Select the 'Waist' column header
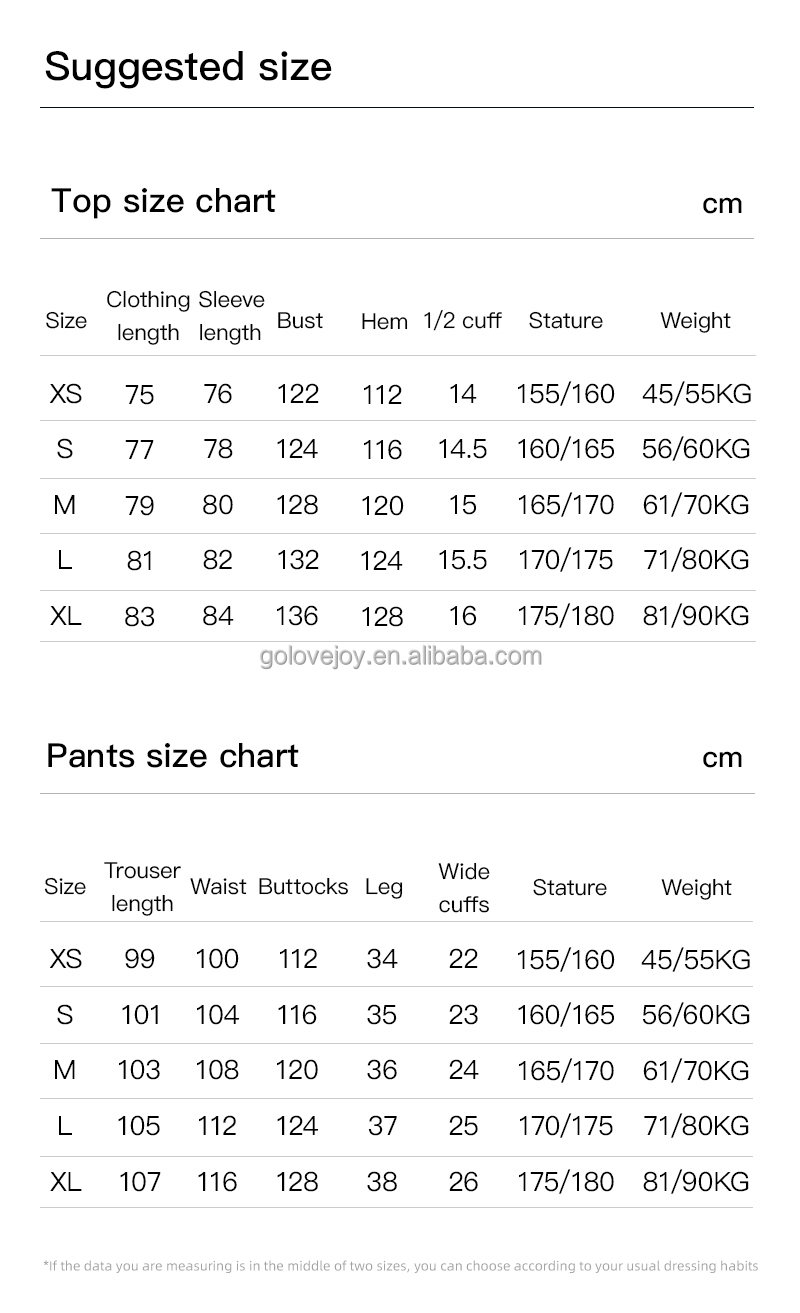The width and height of the screenshot is (800, 1313). tap(218, 887)
